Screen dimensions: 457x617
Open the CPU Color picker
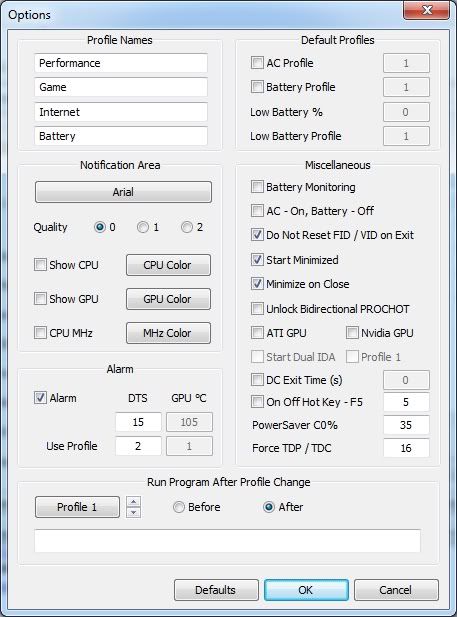point(168,265)
